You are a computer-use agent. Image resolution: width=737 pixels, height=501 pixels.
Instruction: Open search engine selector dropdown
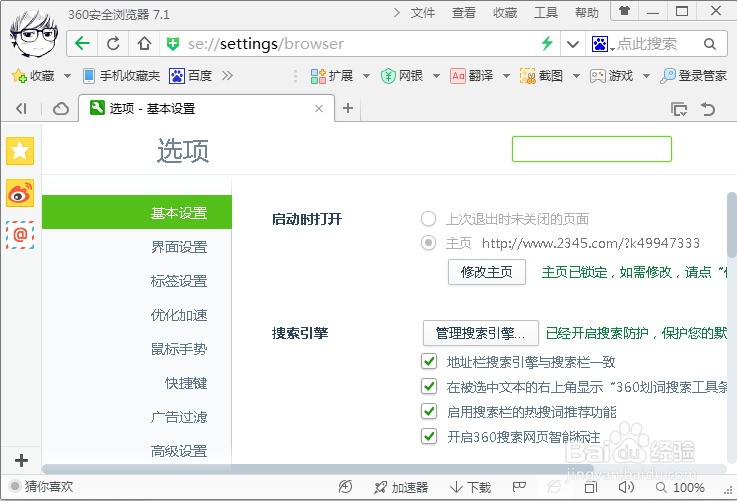tap(603, 44)
